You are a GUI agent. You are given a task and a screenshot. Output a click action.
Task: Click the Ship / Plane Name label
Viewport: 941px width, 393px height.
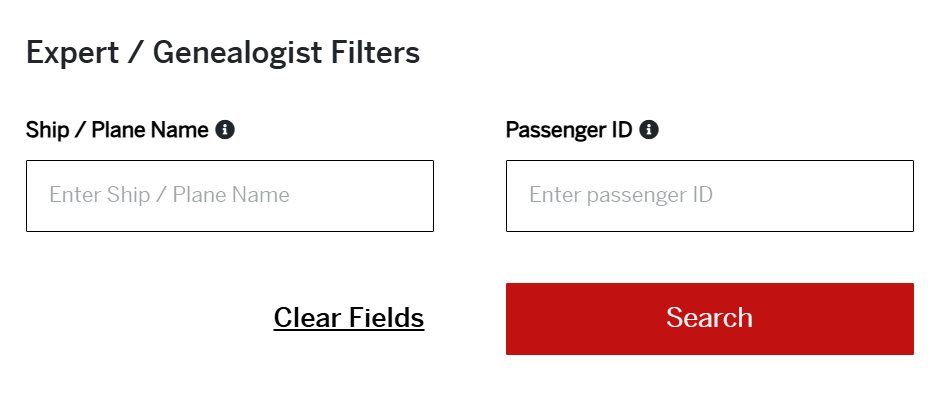[117, 130]
